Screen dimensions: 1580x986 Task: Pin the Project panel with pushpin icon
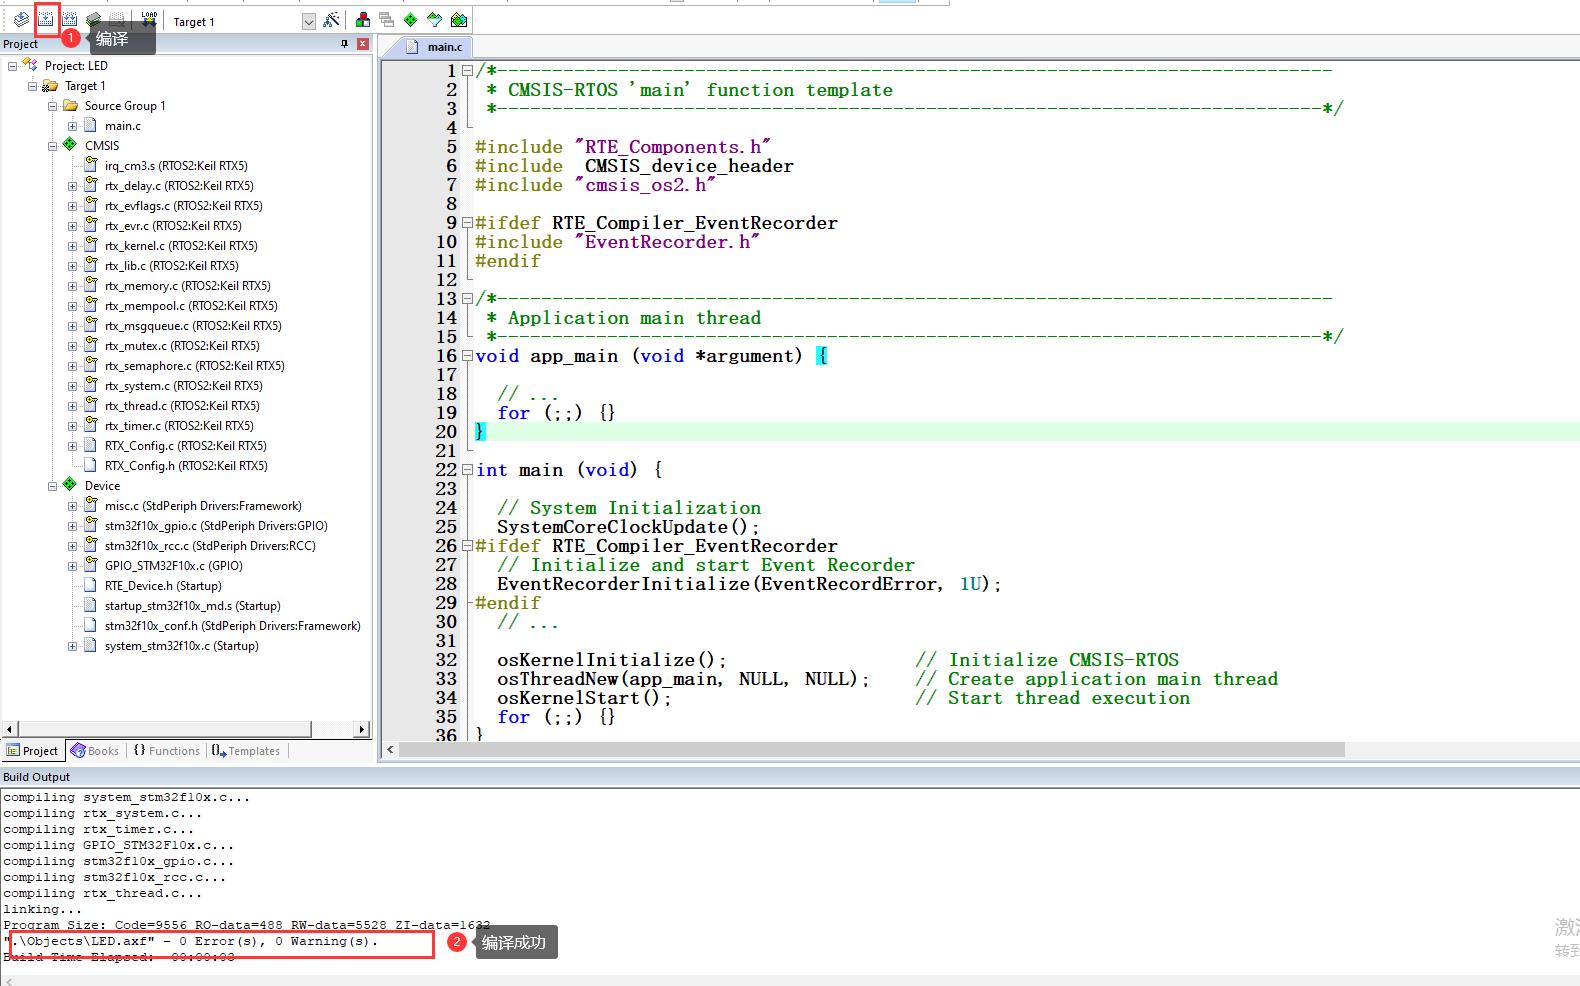344,44
